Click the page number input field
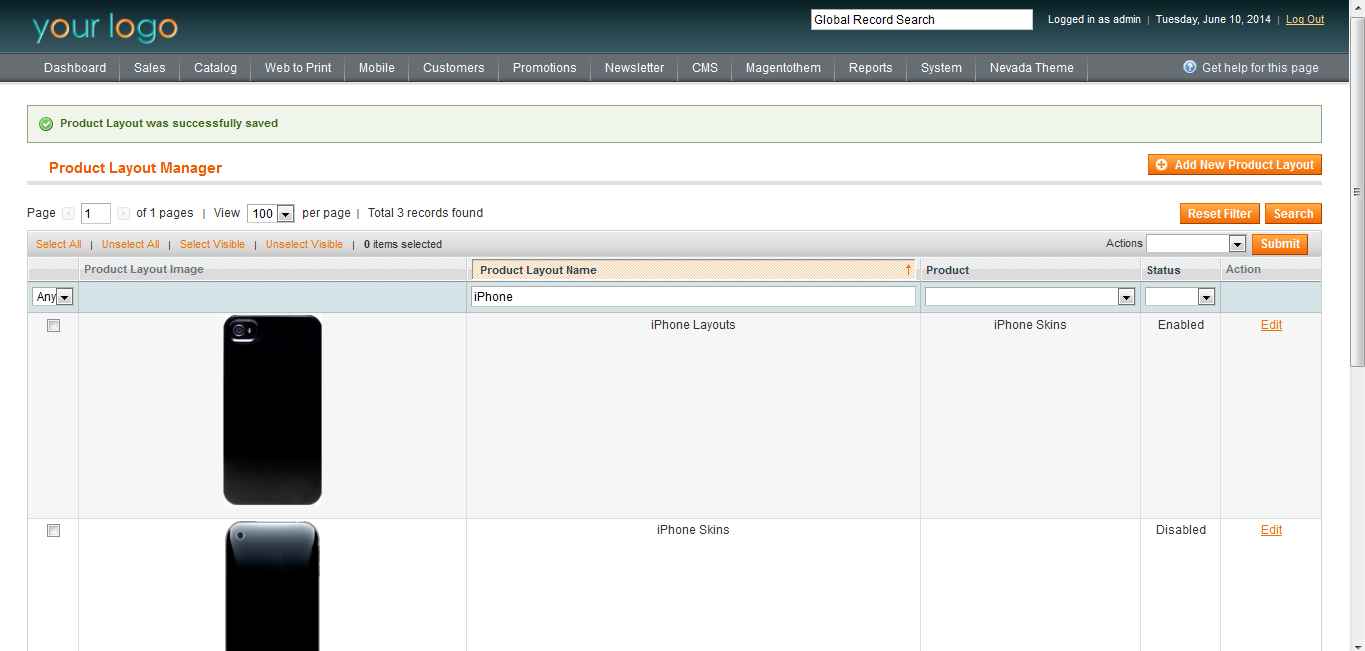This screenshot has height=651, width=1365. (96, 214)
